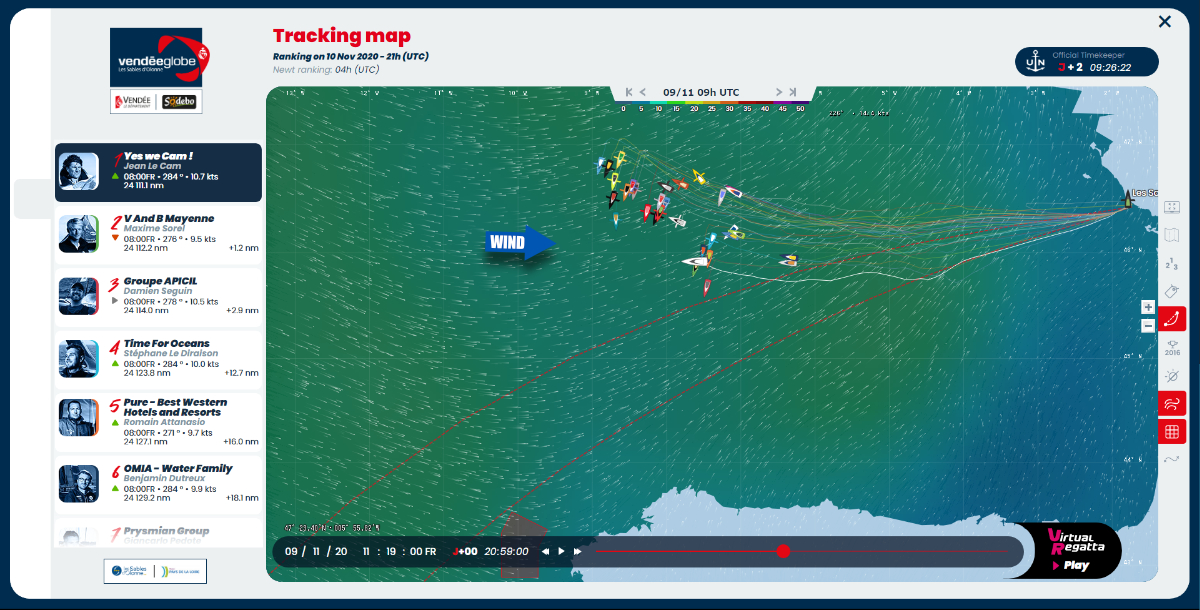Select Time For Oceans ranking card
Viewport: 1200px width, 610px height.
158,360
